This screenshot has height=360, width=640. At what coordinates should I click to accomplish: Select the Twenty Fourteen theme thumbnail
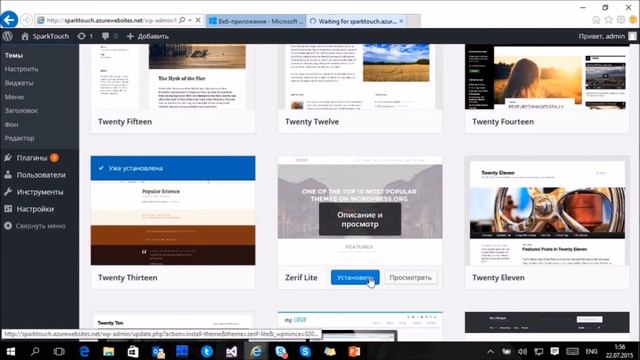[x=547, y=77]
